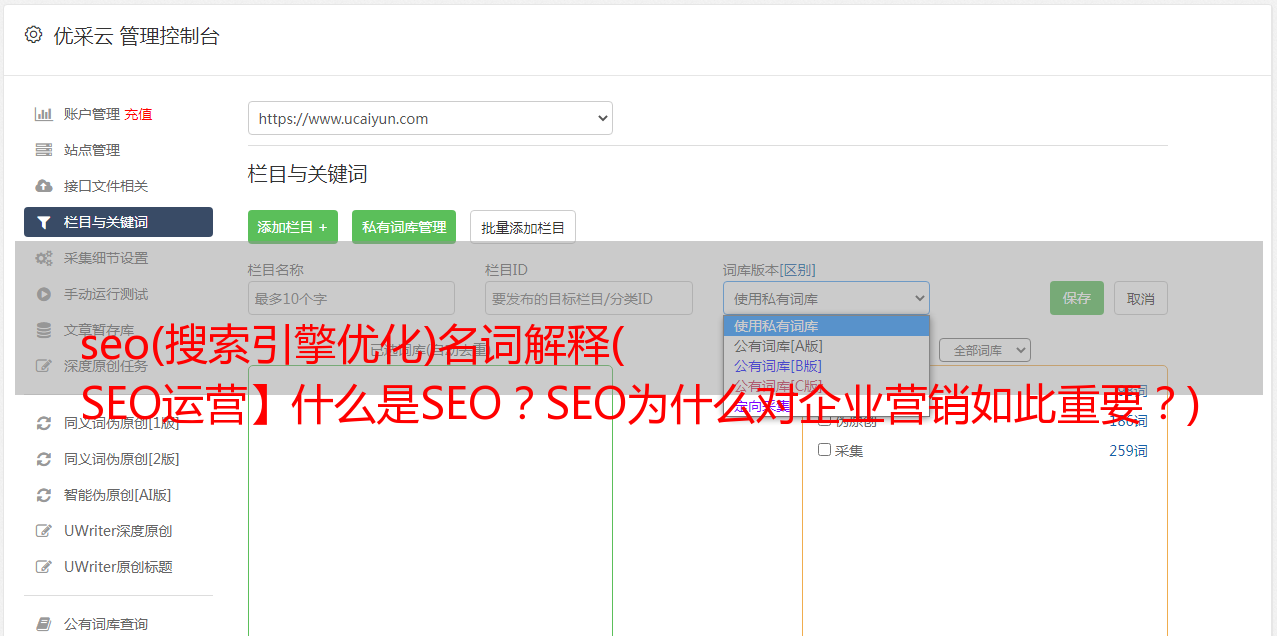
Task: Click the edit icon for 深度原创任务
Action: [x=43, y=366]
